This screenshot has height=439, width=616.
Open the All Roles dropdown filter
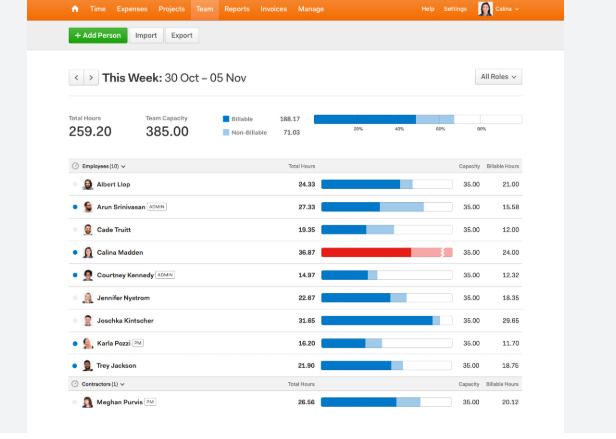498,77
